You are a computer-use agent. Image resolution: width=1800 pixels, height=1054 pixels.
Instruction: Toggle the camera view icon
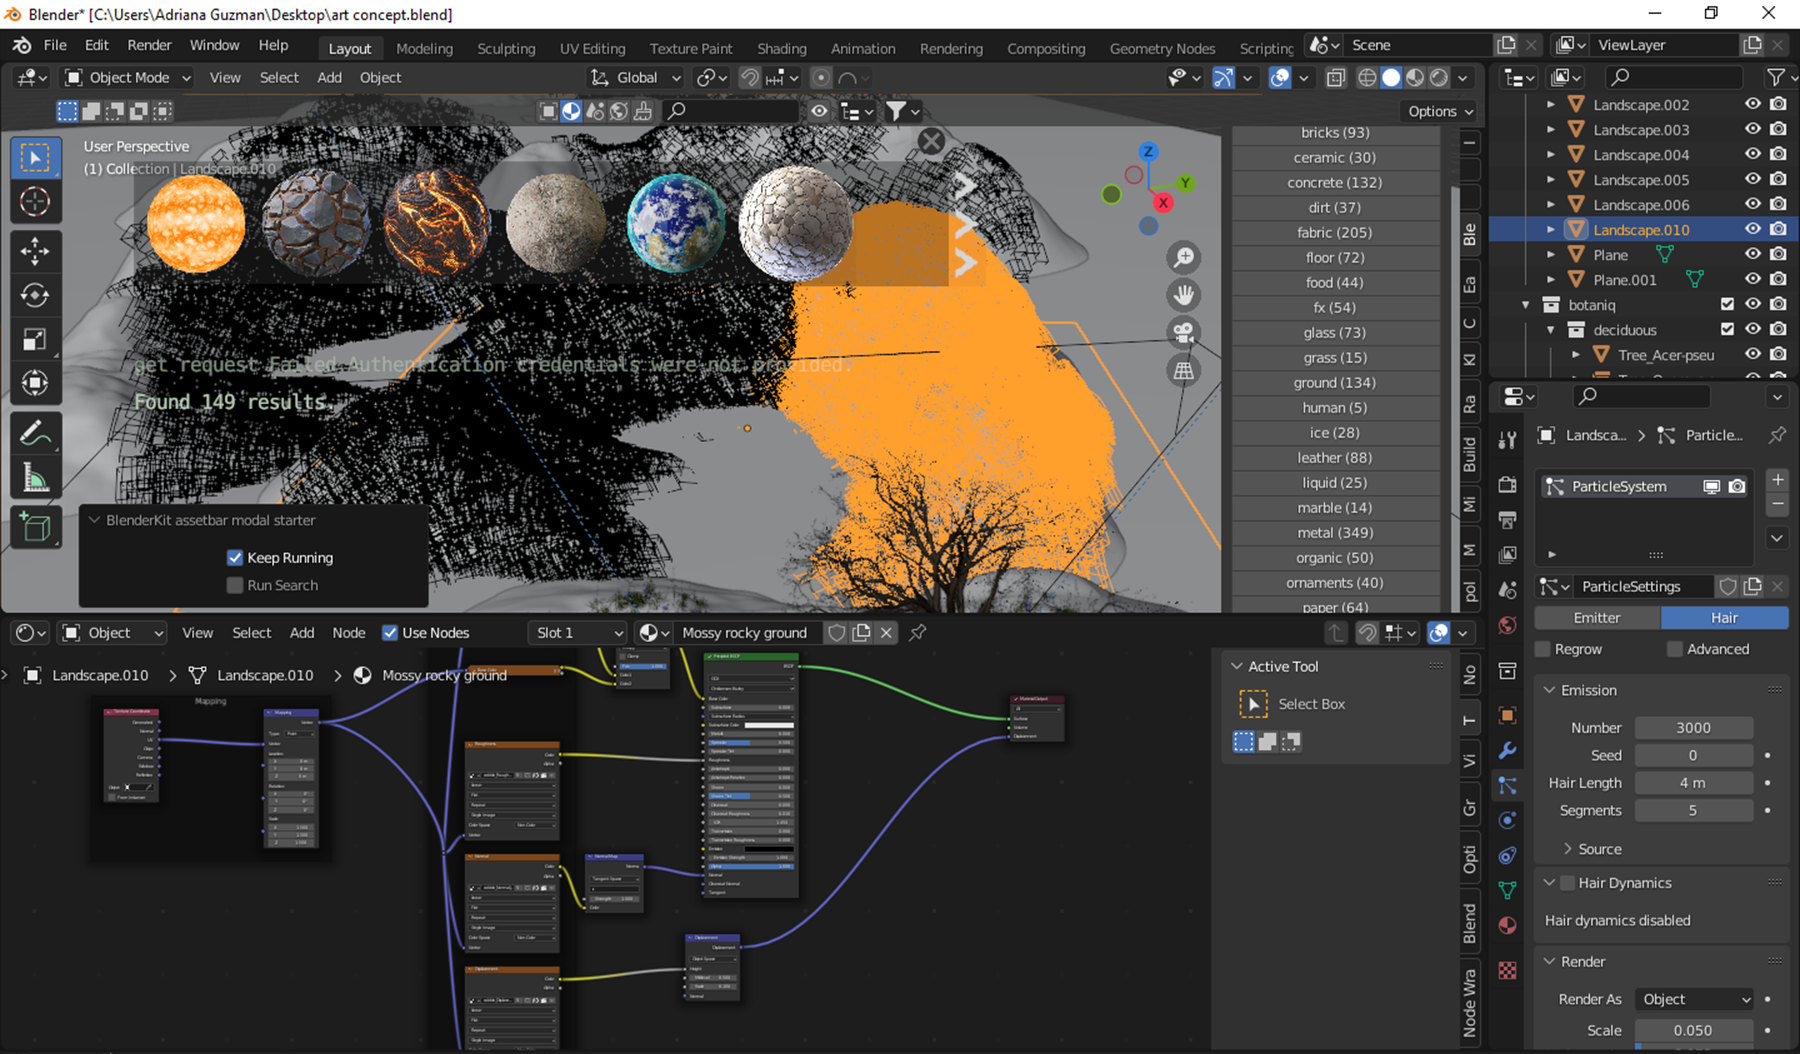(1184, 333)
